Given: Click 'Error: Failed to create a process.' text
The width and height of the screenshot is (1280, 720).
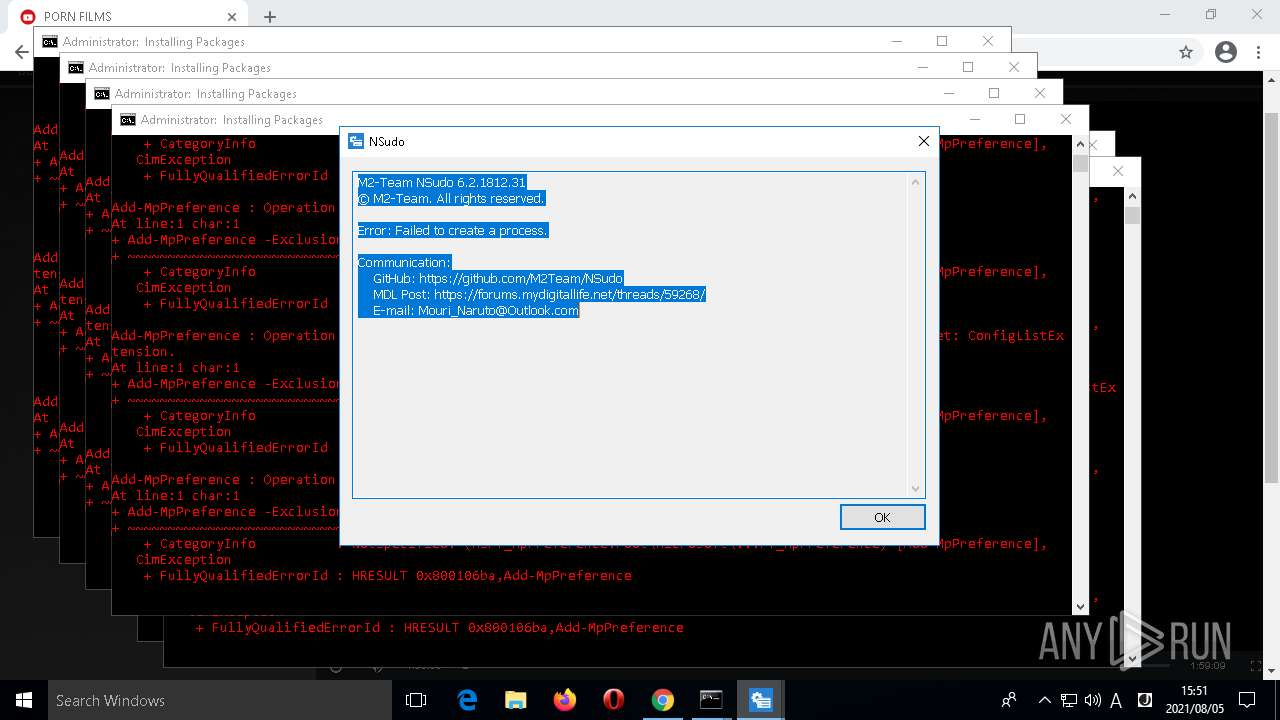Looking at the screenshot, I should pos(452,231).
